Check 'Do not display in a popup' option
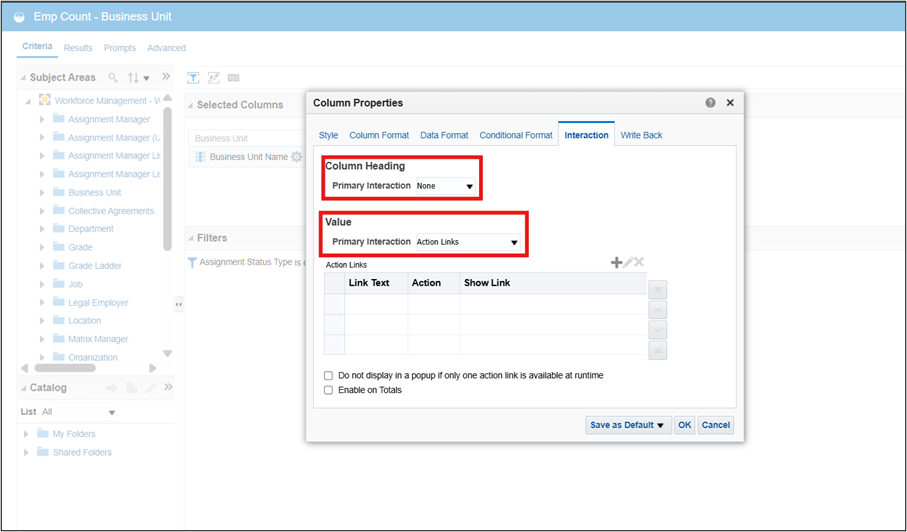Image resolution: width=907 pixels, height=532 pixels. [329, 375]
